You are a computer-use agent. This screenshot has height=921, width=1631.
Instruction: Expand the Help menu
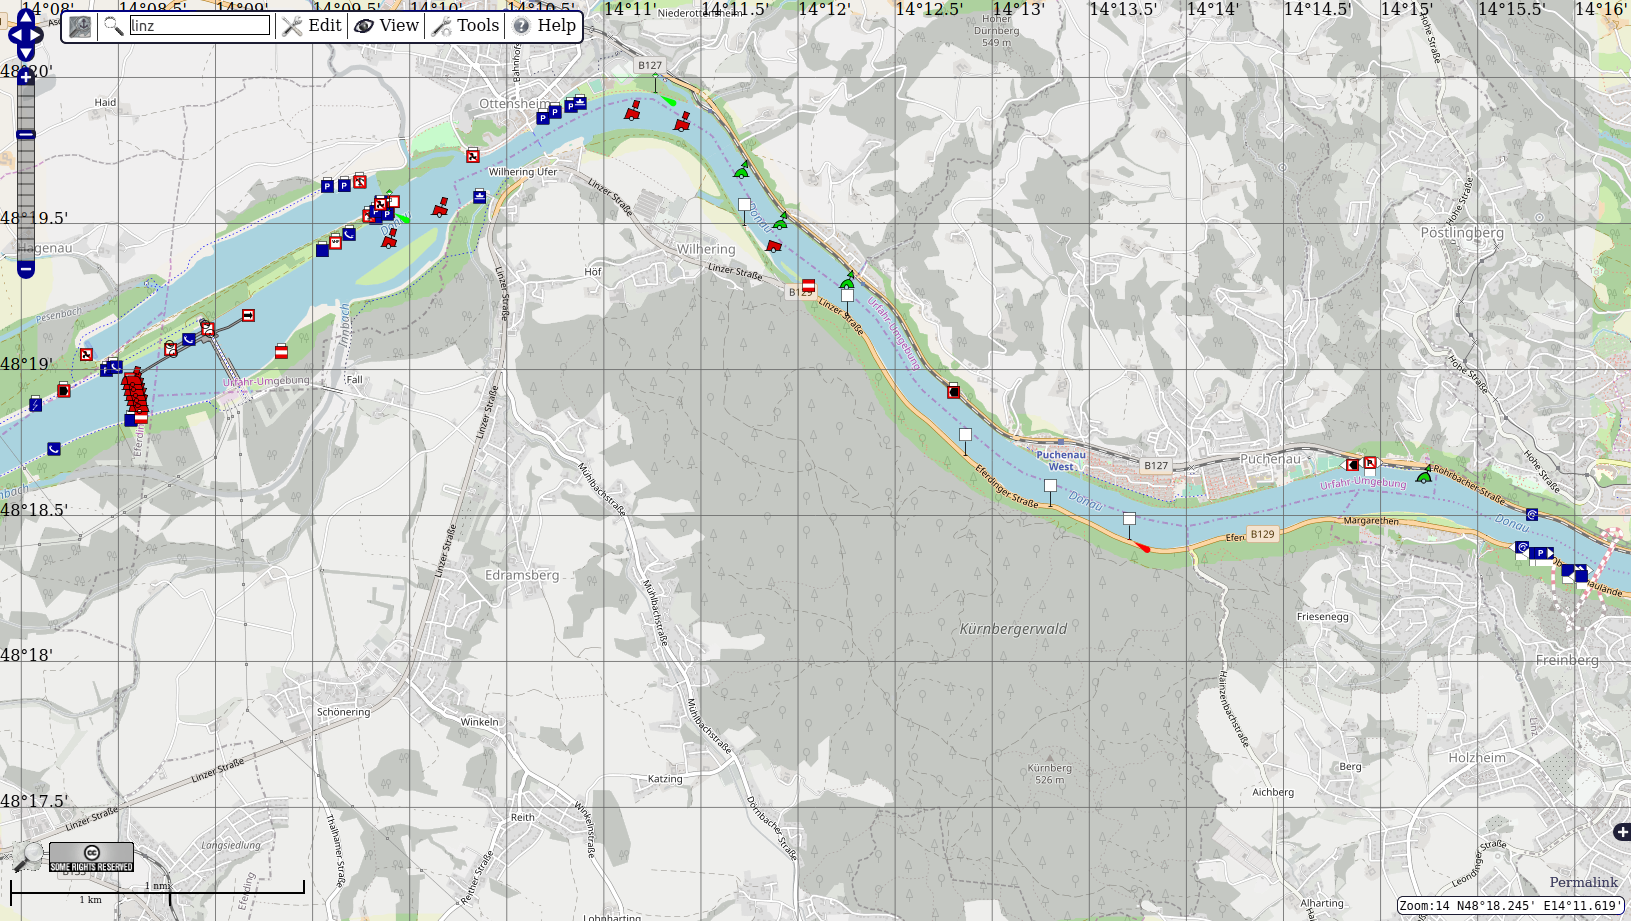click(545, 26)
